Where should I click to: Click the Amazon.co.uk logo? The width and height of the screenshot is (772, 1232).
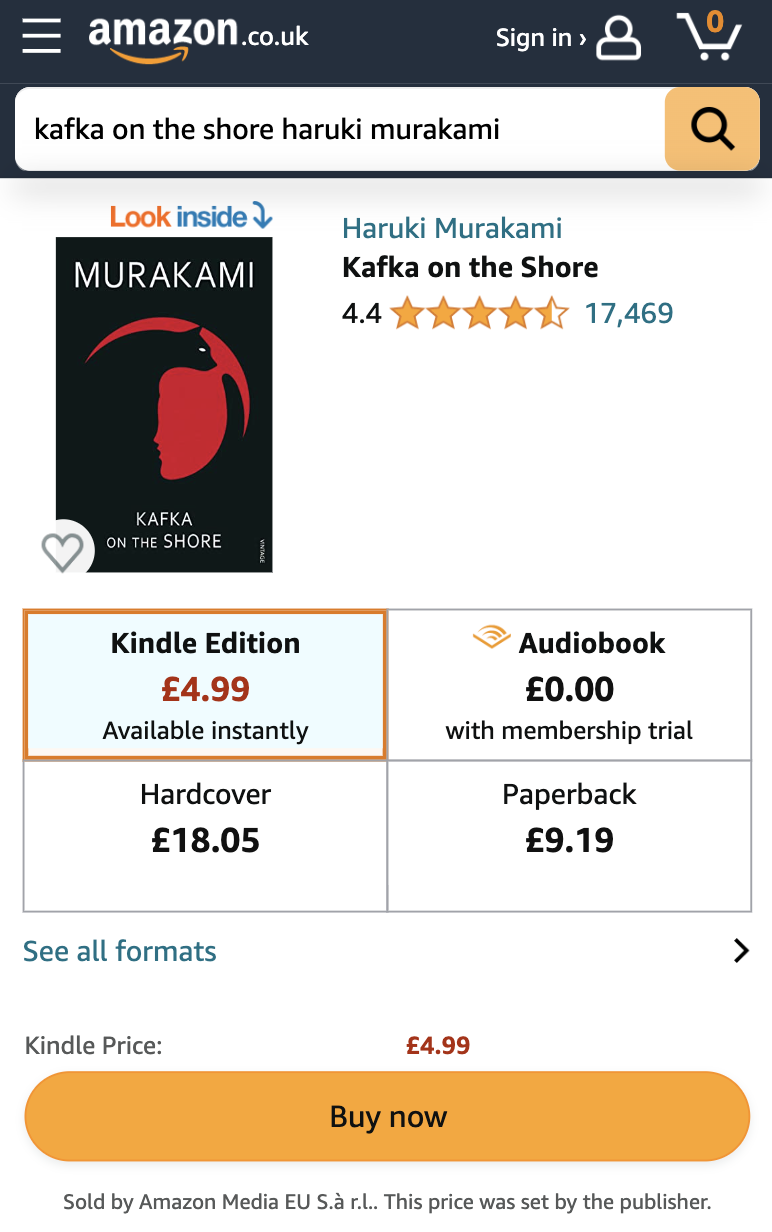198,38
